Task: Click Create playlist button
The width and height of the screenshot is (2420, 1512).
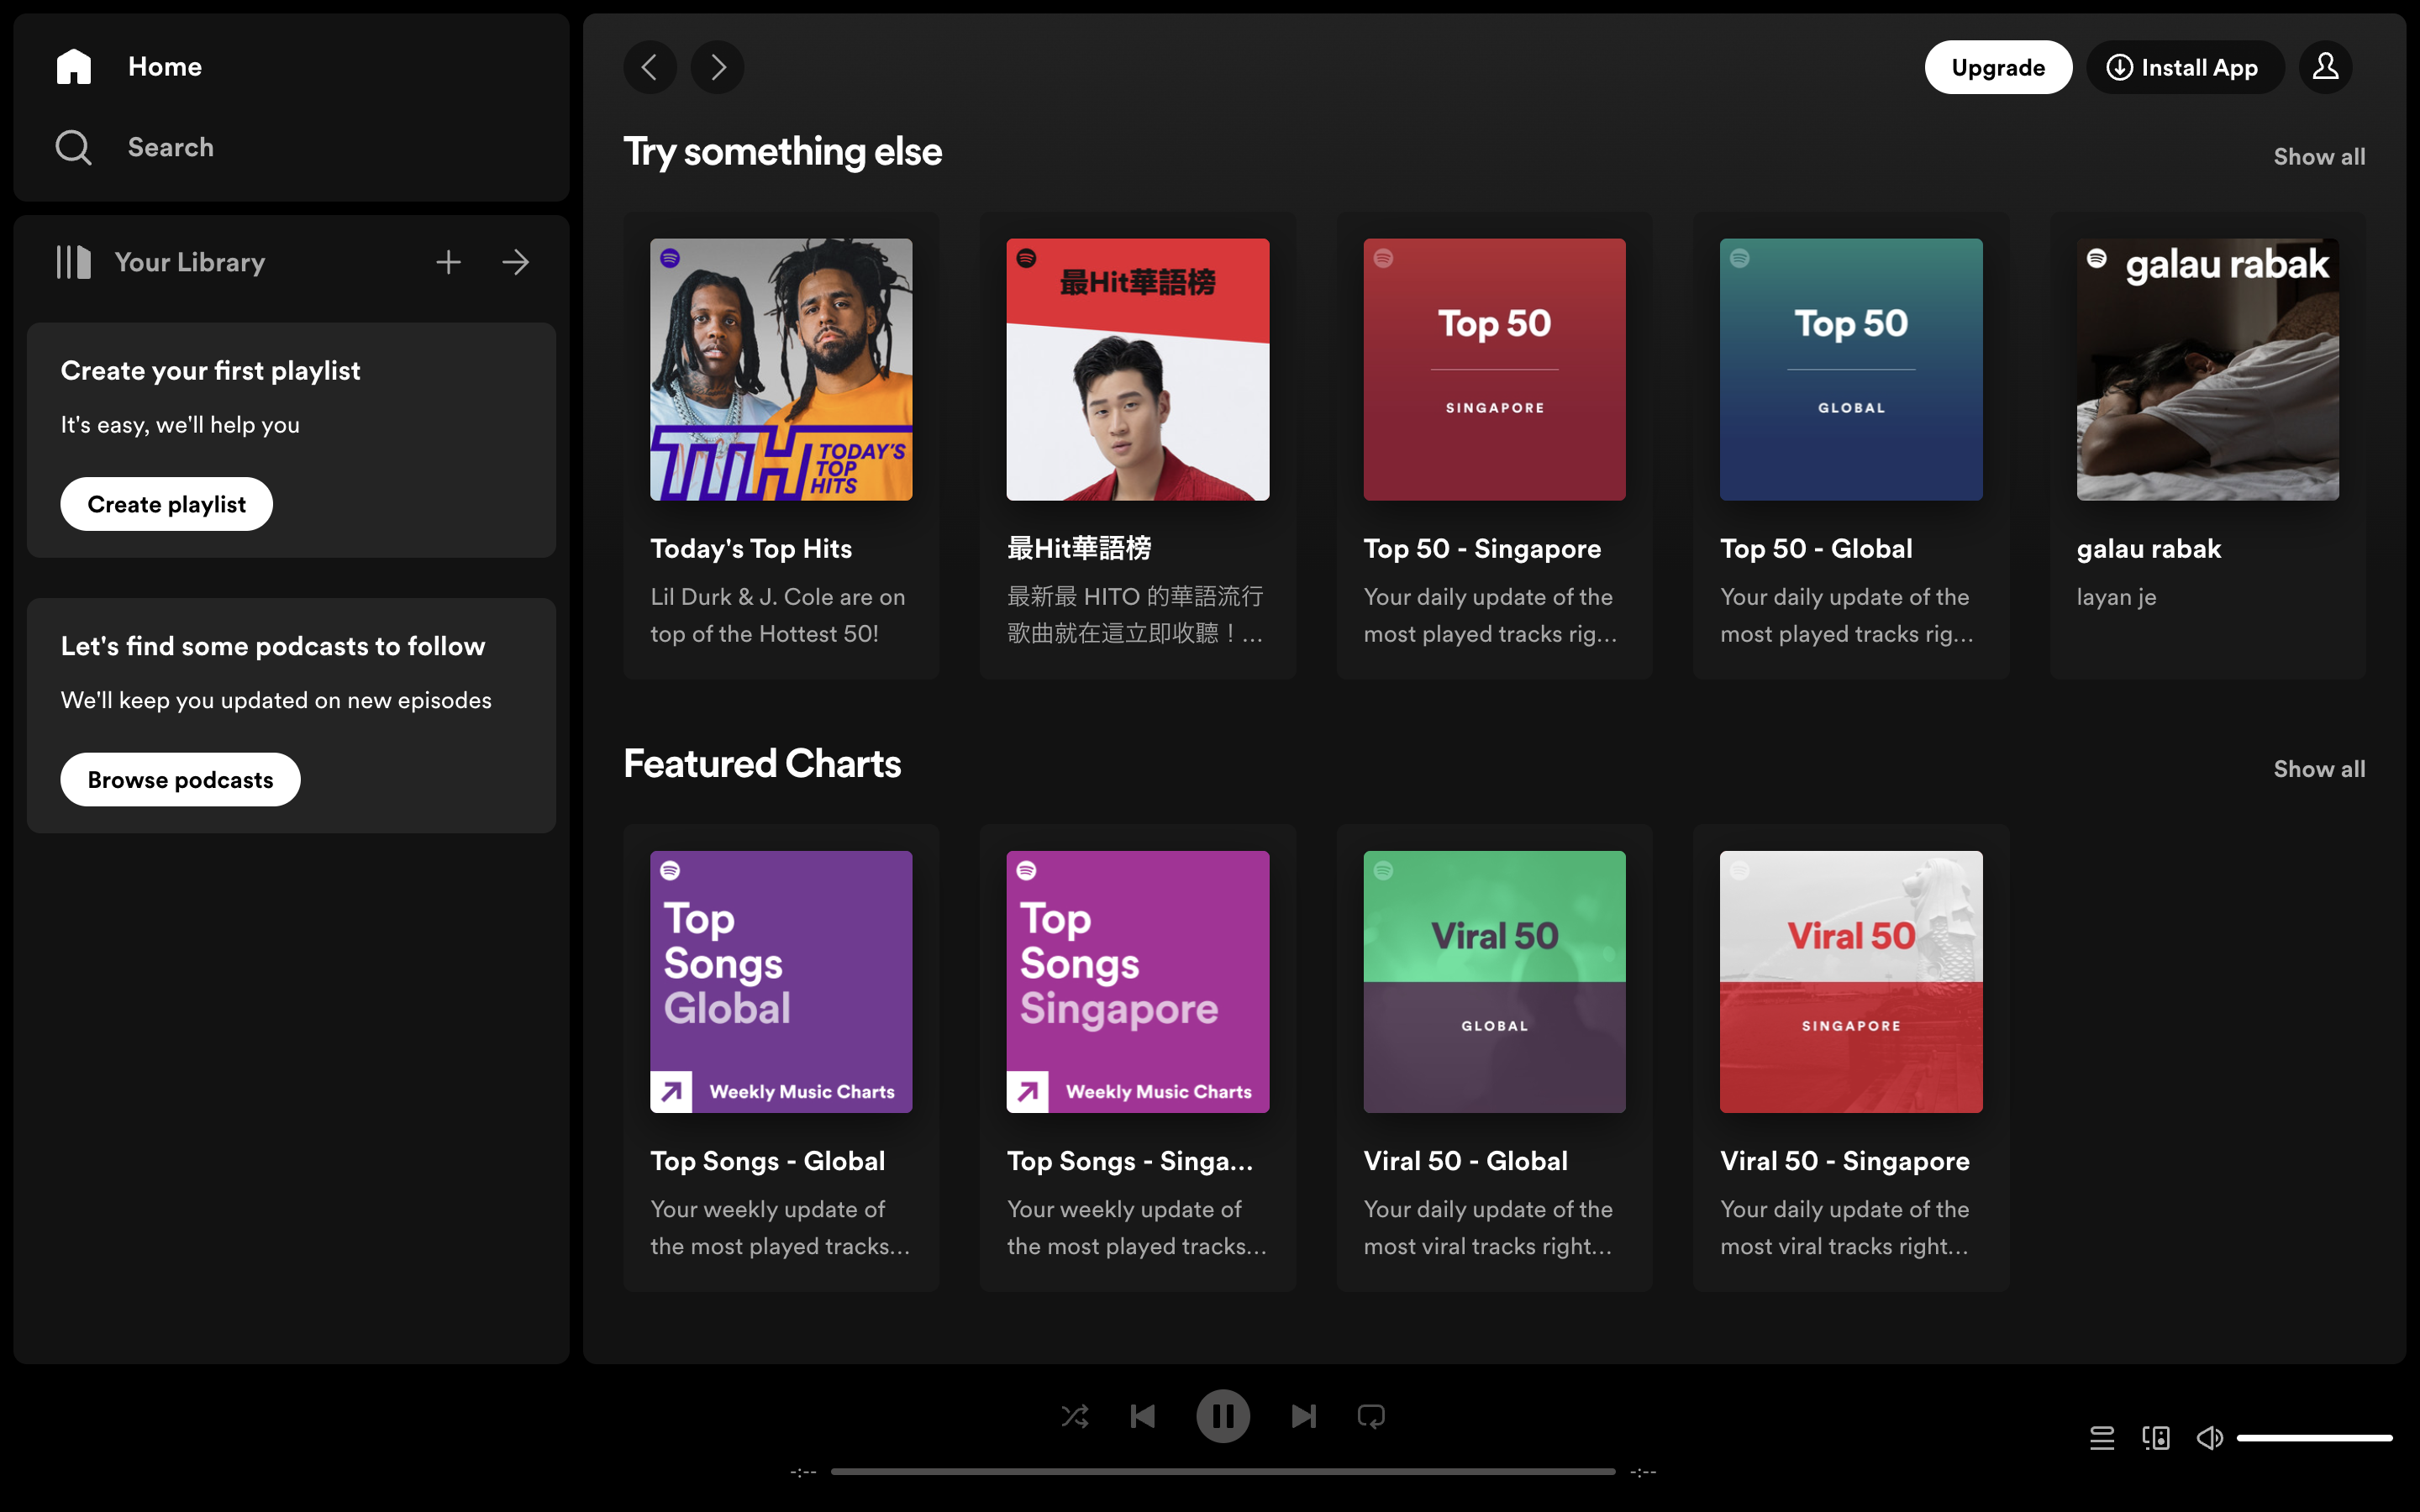Action: point(167,504)
